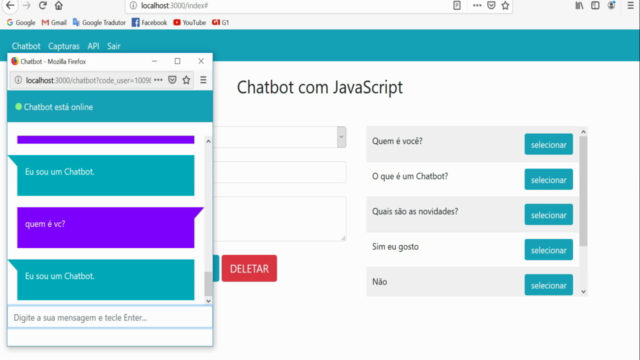Click Pocket save icon in main address bar
Image resolution: width=640 pixels, height=360 pixels.
(491, 5)
